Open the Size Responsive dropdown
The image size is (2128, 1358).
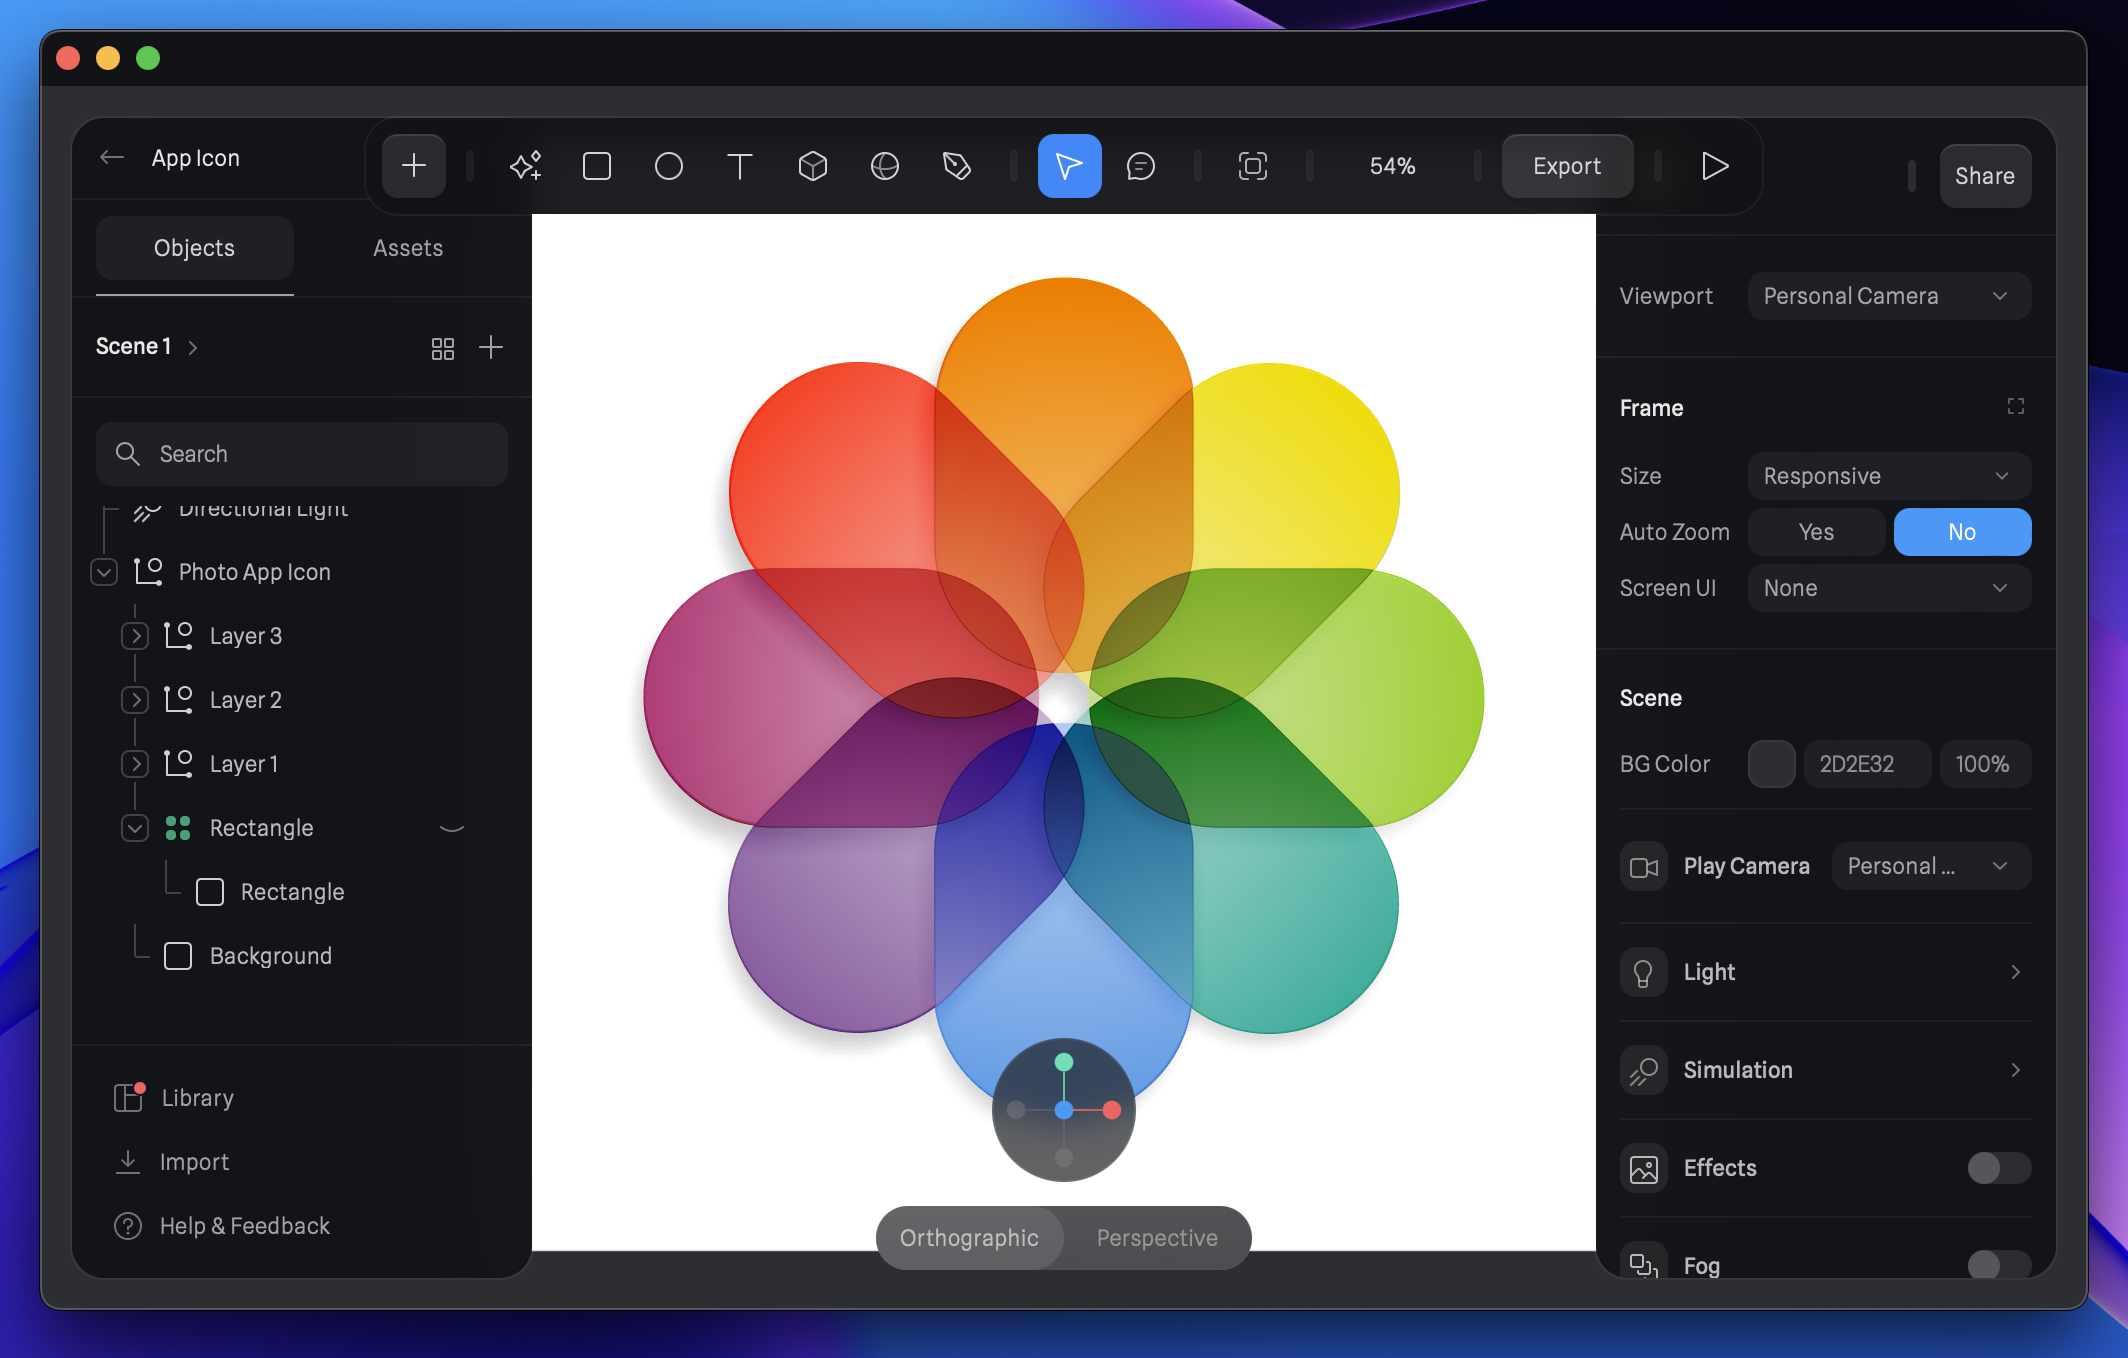pyautogui.click(x=1888, y=476)
